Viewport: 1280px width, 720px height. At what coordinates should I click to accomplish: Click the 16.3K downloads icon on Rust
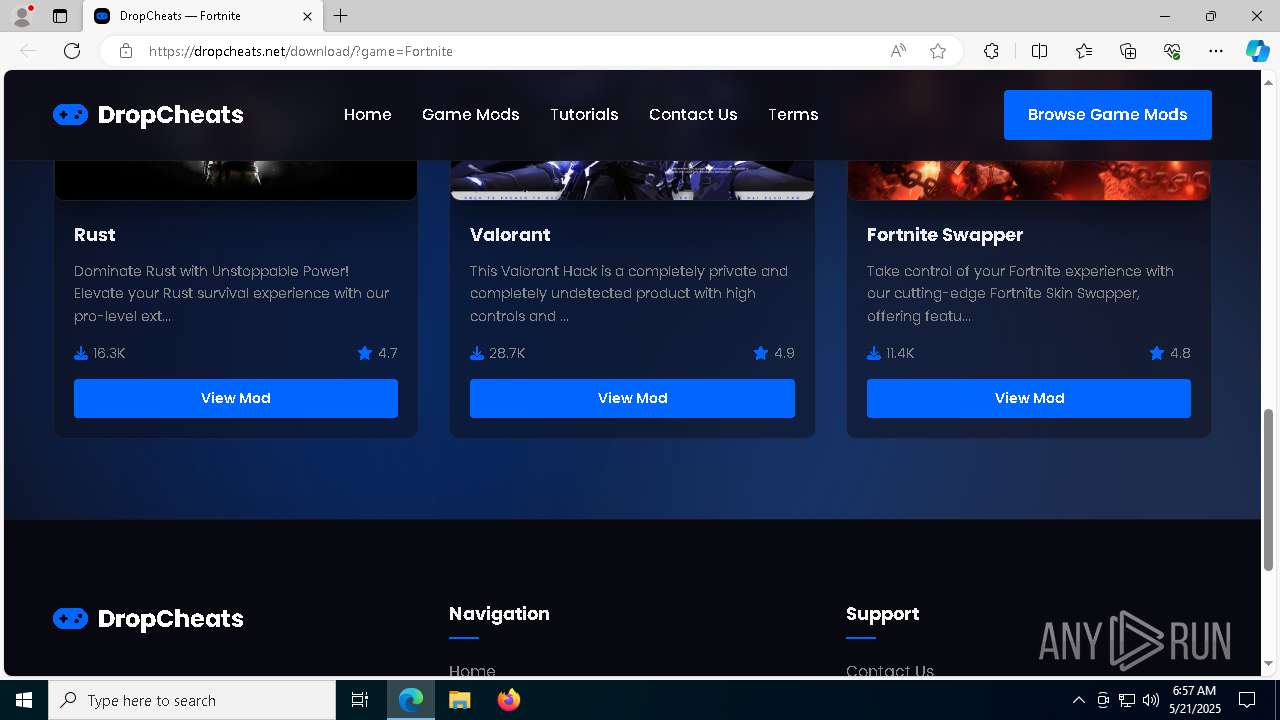(81, 353)
